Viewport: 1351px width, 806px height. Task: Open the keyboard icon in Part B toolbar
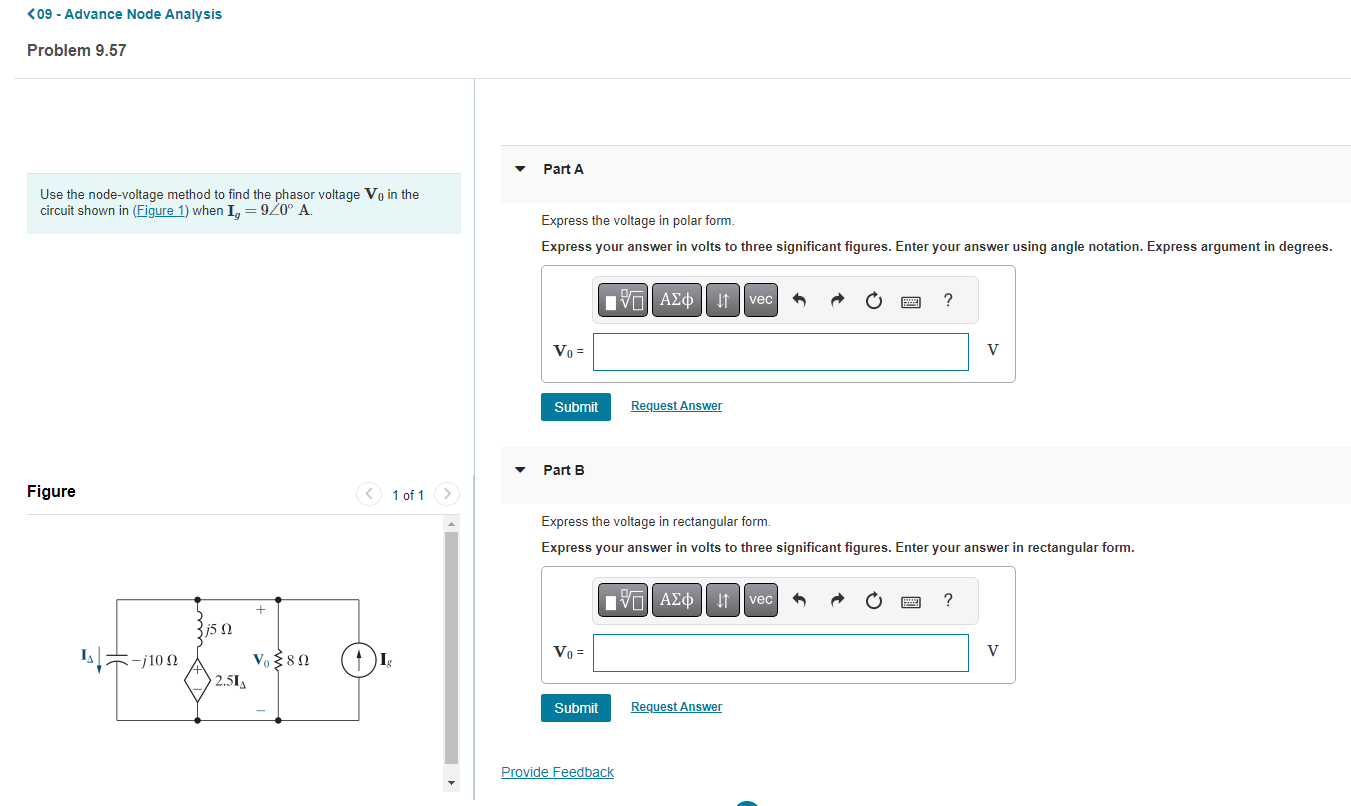click(910, 599)
